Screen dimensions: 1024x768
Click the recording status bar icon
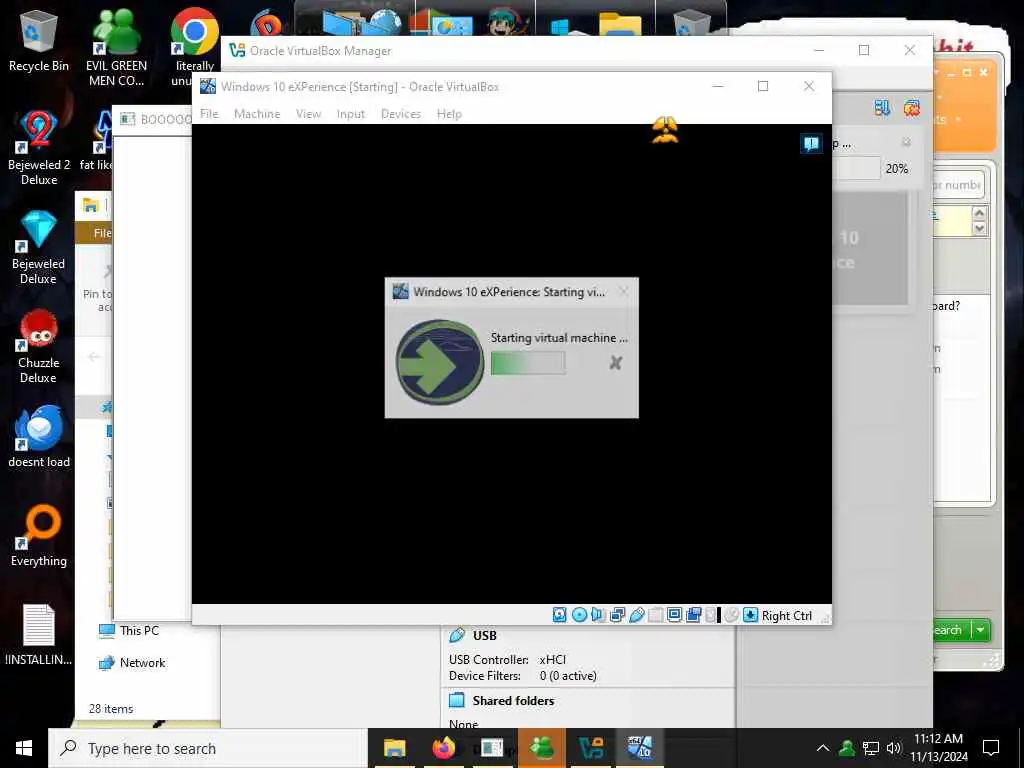pyautogui.click(x=694, y=615)
